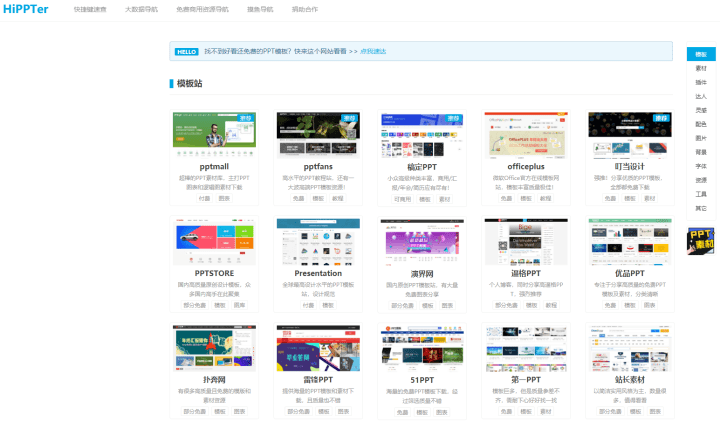
Task: Click the pptmall title text
Action: 214,166
